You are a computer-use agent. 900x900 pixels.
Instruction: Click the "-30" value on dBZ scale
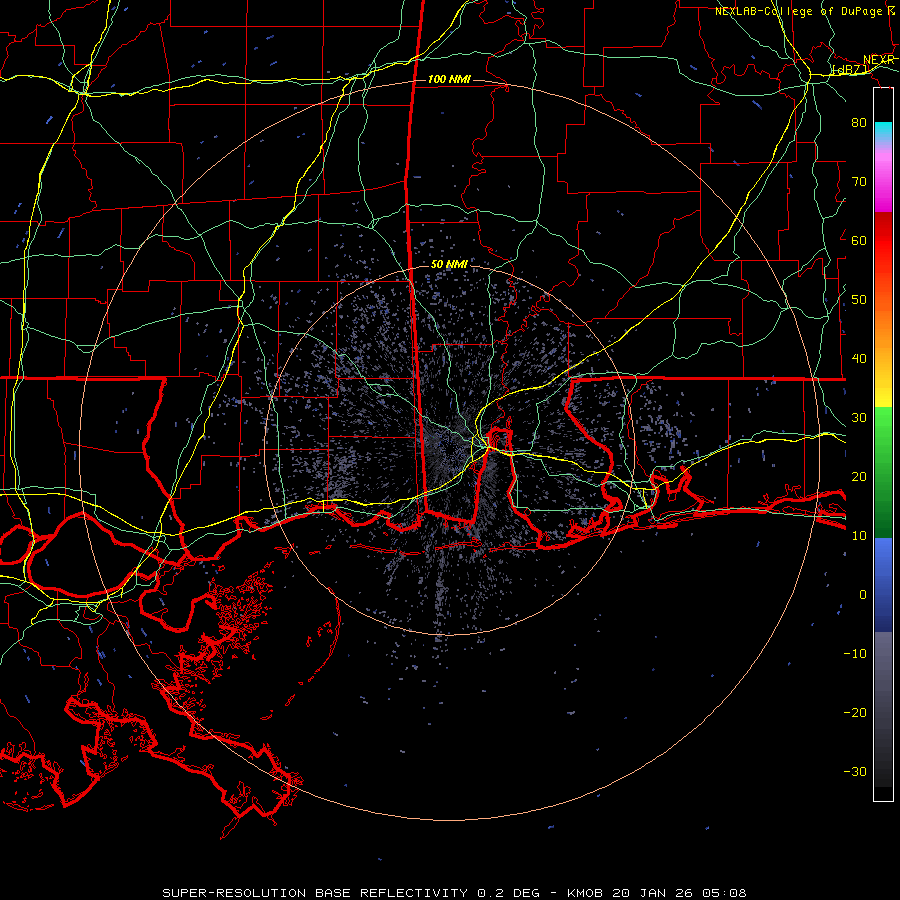[855, 771]
